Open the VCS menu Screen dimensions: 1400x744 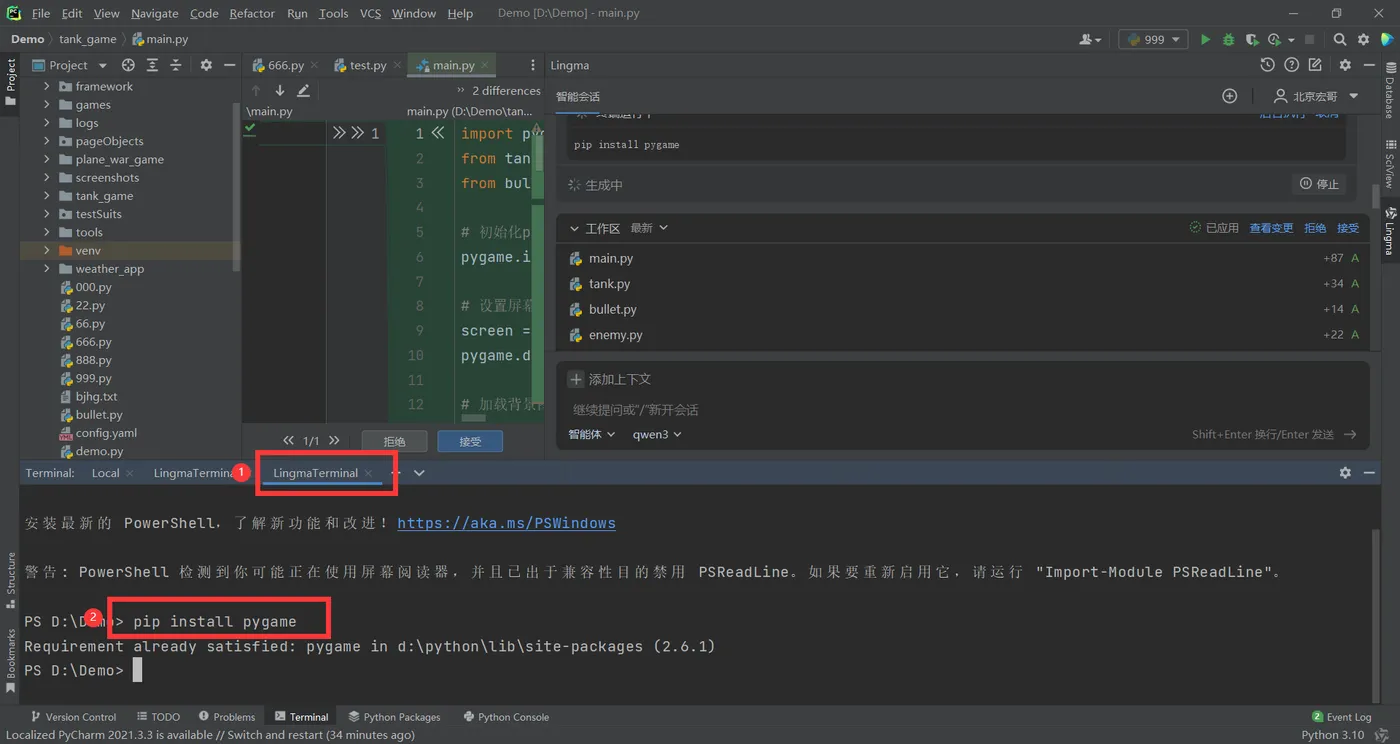(x=370, y=13)
